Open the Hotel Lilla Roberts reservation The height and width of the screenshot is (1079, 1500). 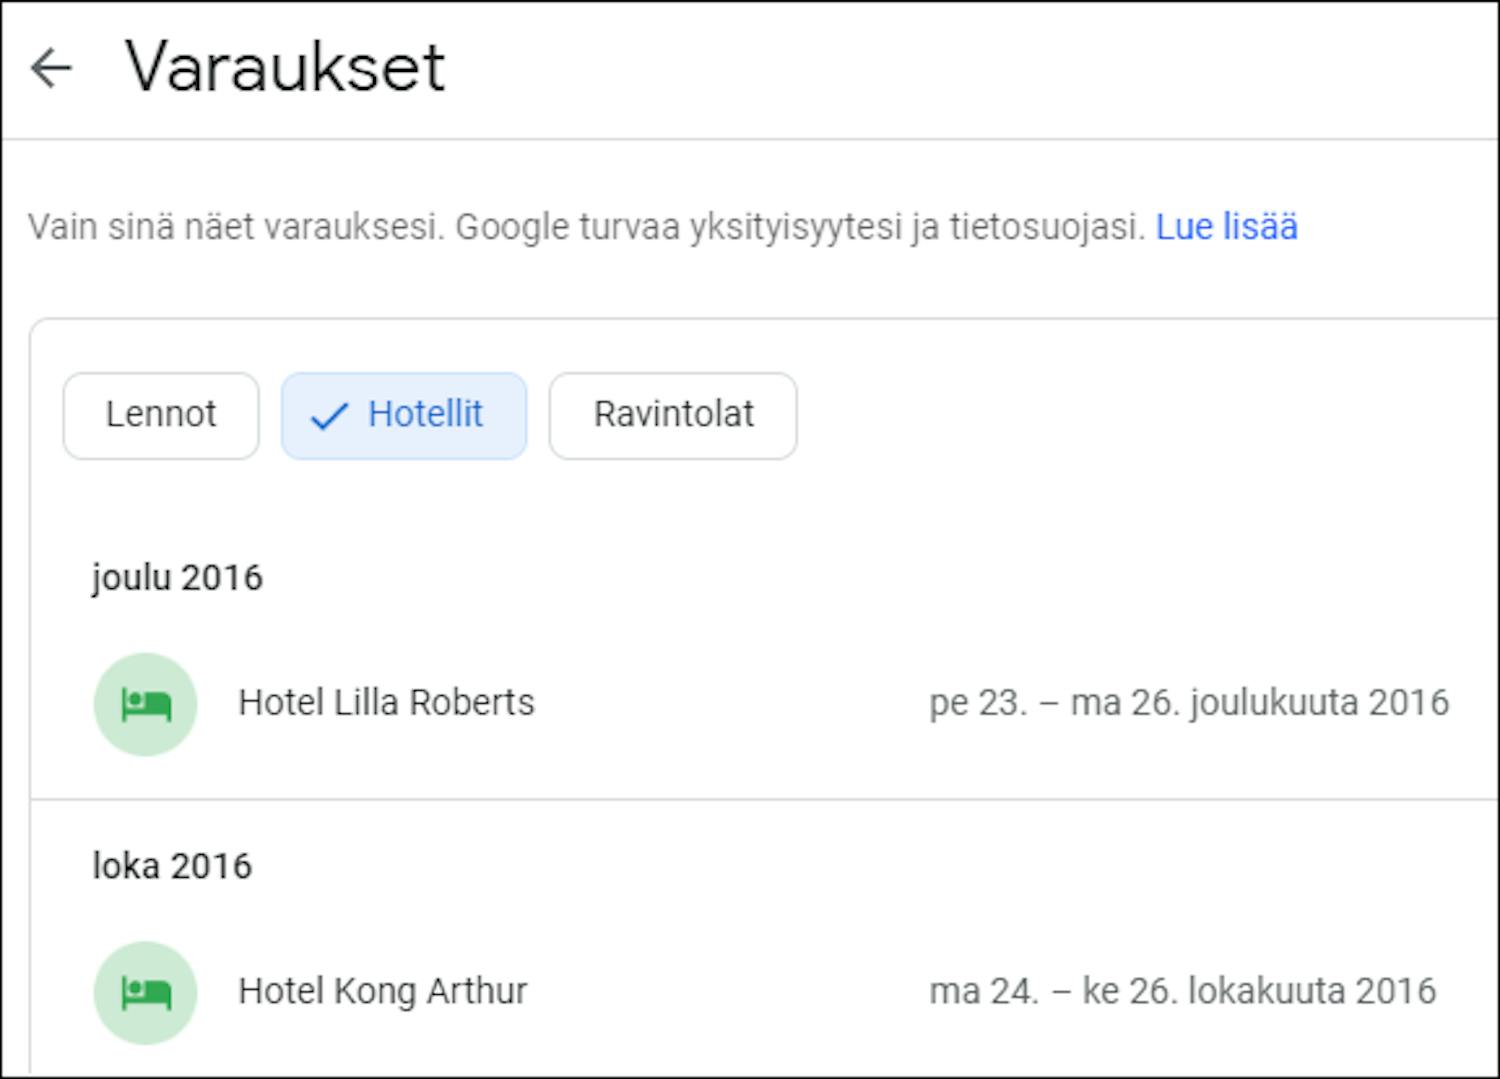coord(386,703)
